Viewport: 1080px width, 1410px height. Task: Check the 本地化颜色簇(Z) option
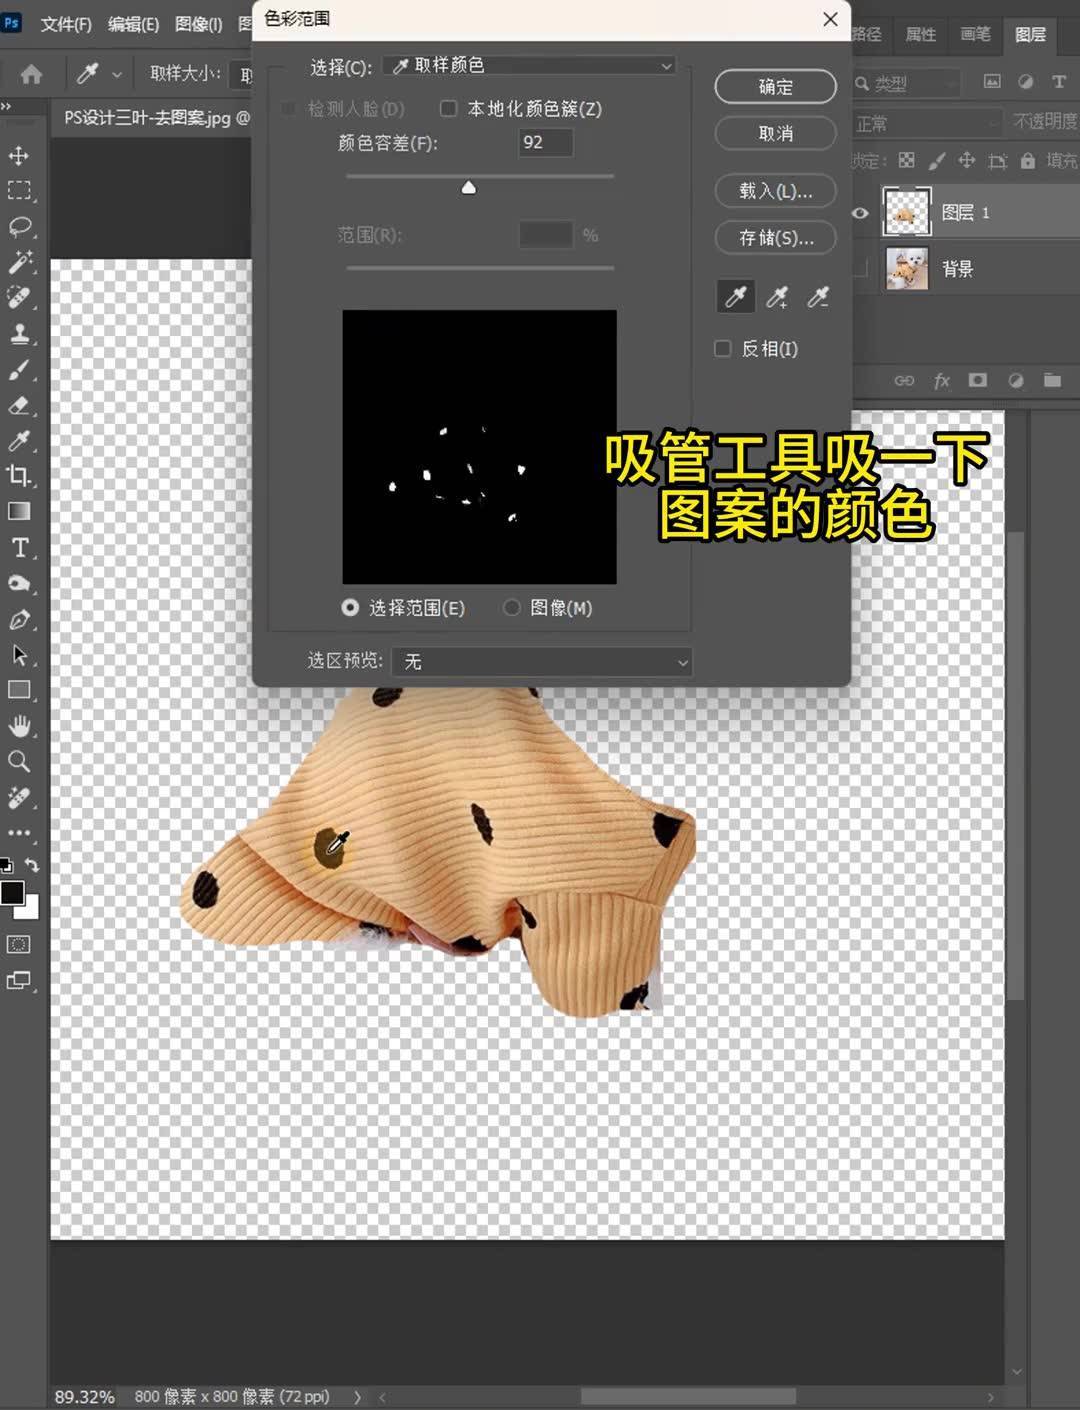(x=448, y=109)
